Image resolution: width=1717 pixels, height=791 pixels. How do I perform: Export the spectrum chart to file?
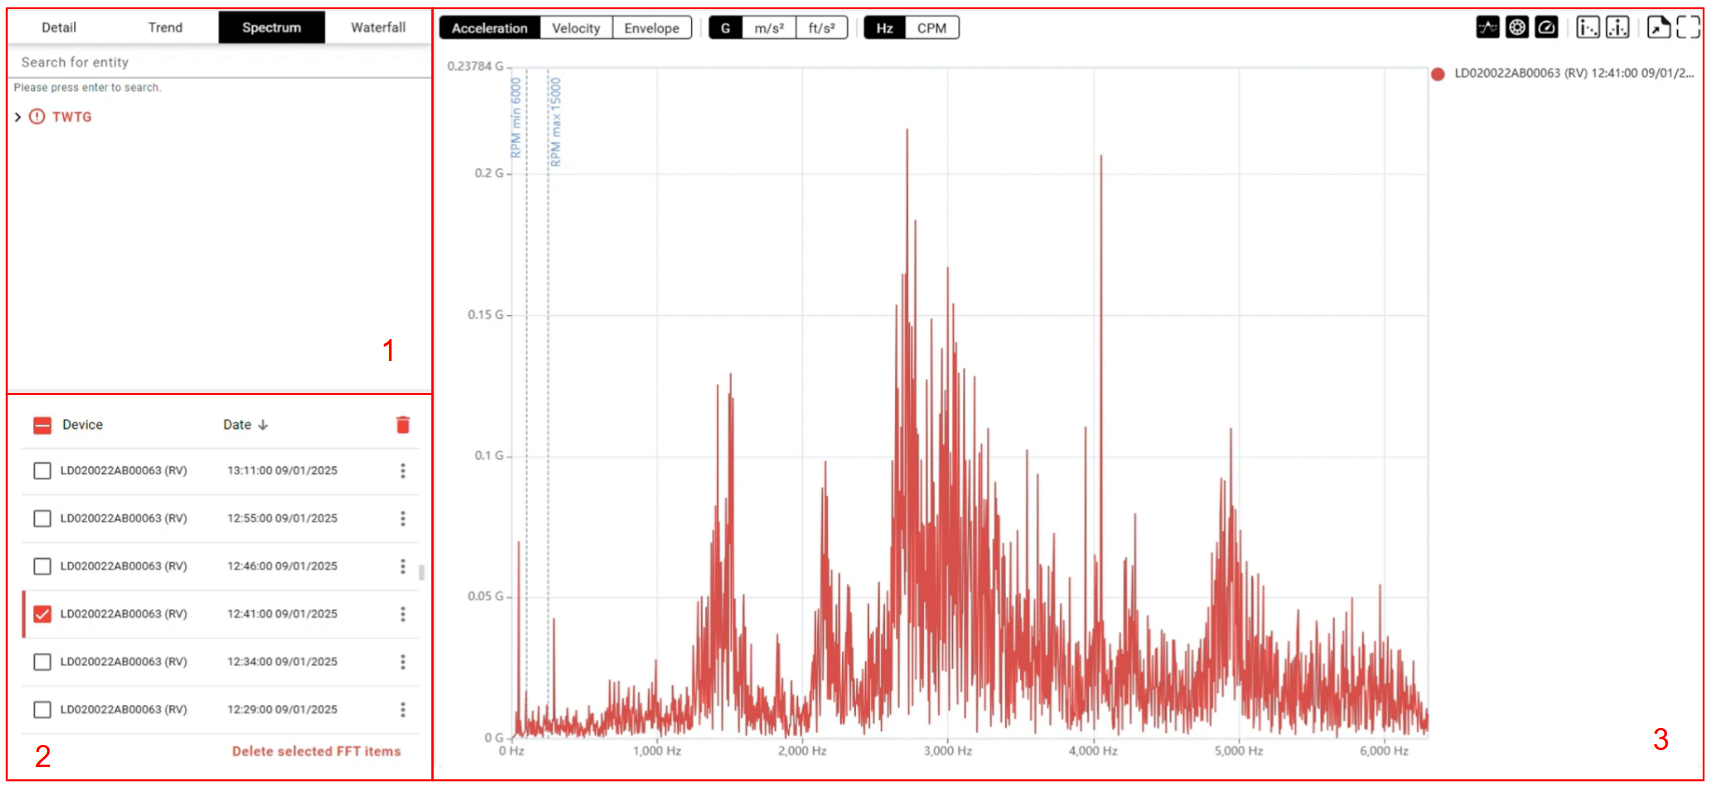1658,28
